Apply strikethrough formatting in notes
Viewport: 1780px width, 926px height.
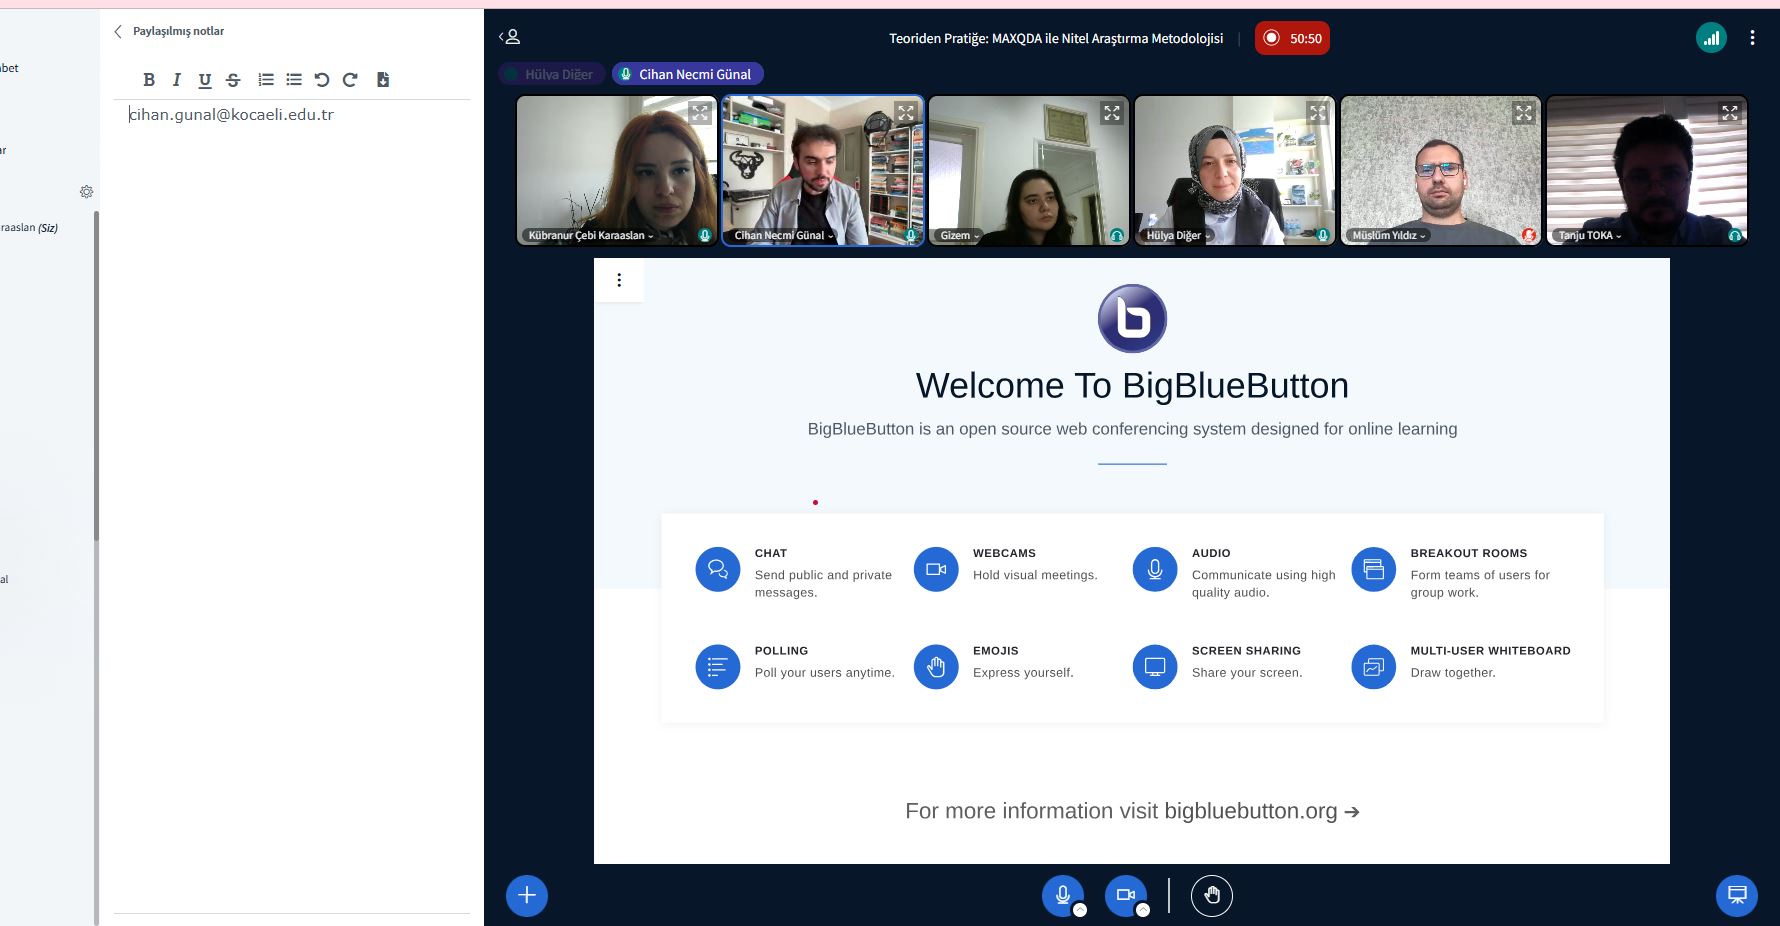[233, 80]
